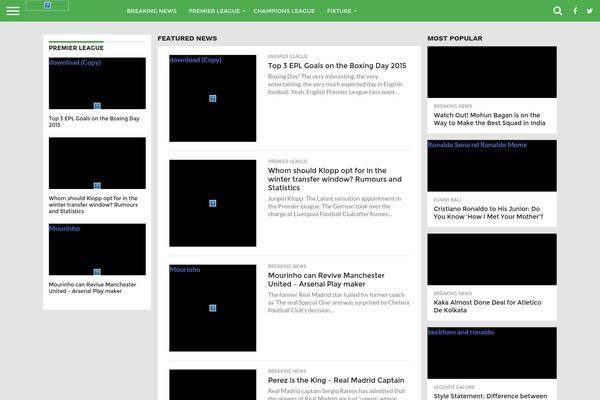Click Legends Galore category tag
600x400 pixels.
point(454,387)
